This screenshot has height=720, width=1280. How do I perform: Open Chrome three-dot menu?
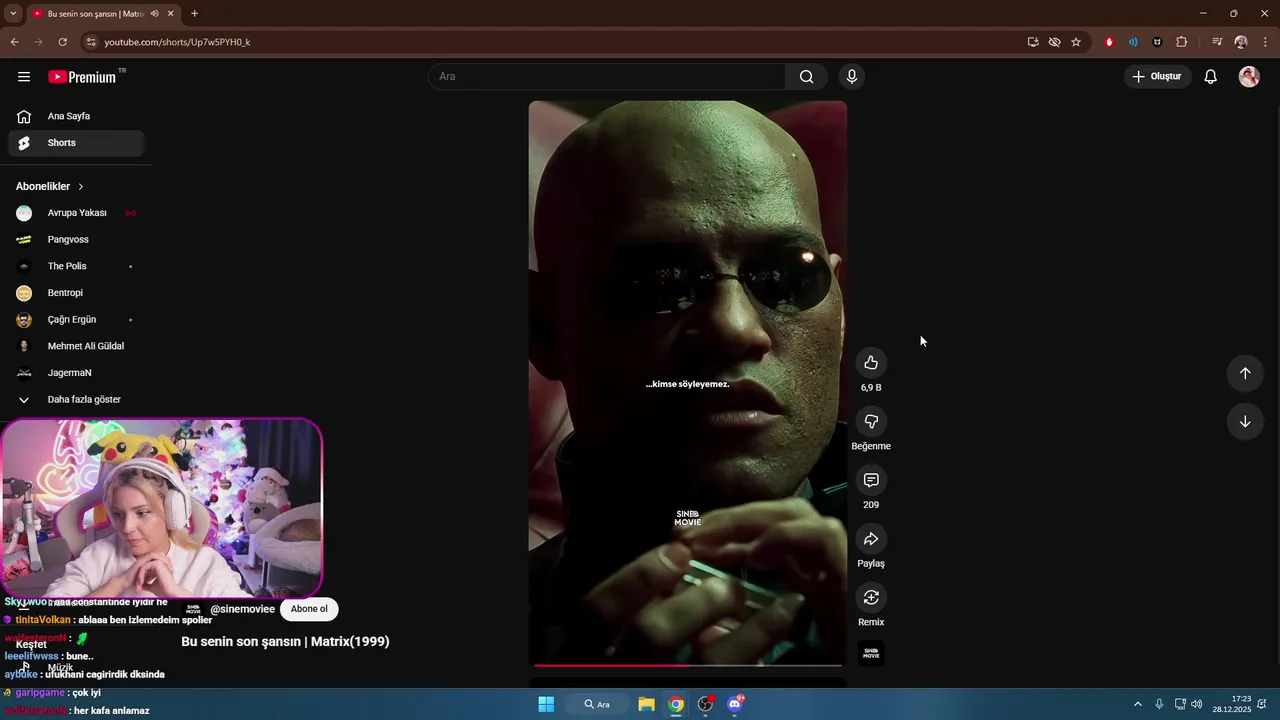click(x=1265, y=42)
